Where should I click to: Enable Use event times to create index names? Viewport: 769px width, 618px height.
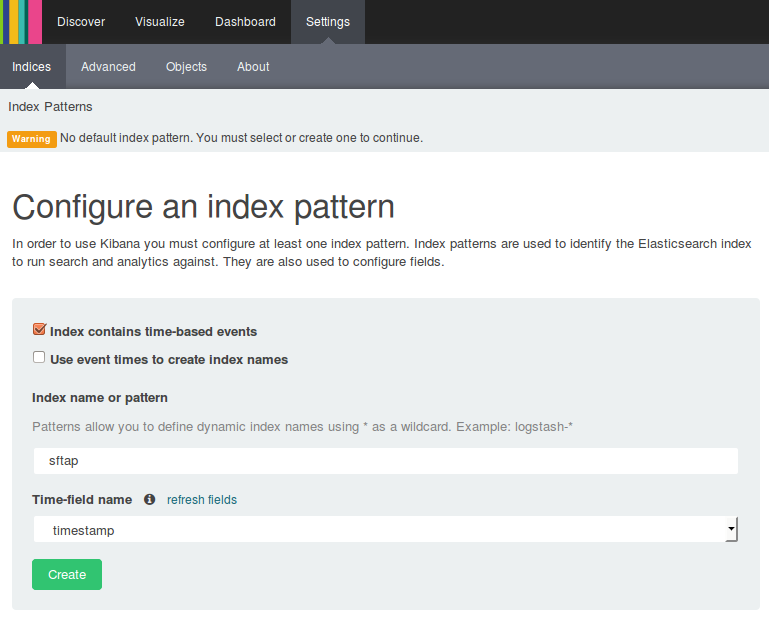pos(39,357)
